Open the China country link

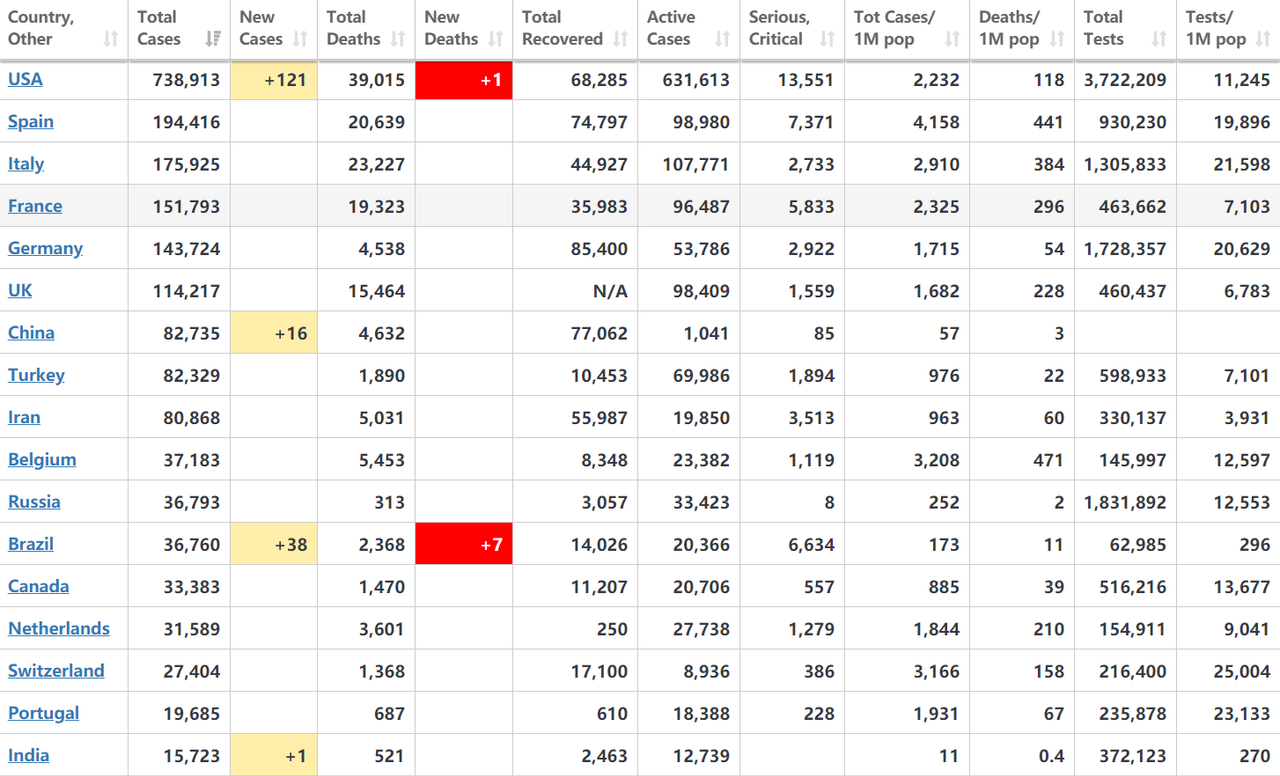pos(31,332)
